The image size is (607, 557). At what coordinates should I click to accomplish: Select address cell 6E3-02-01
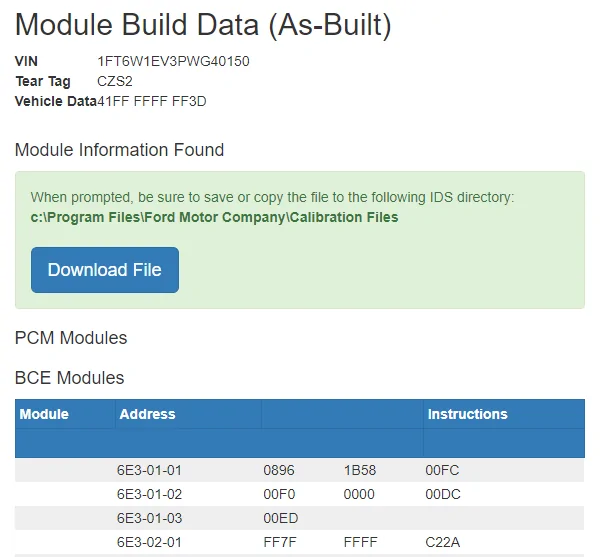coord(150,542)
